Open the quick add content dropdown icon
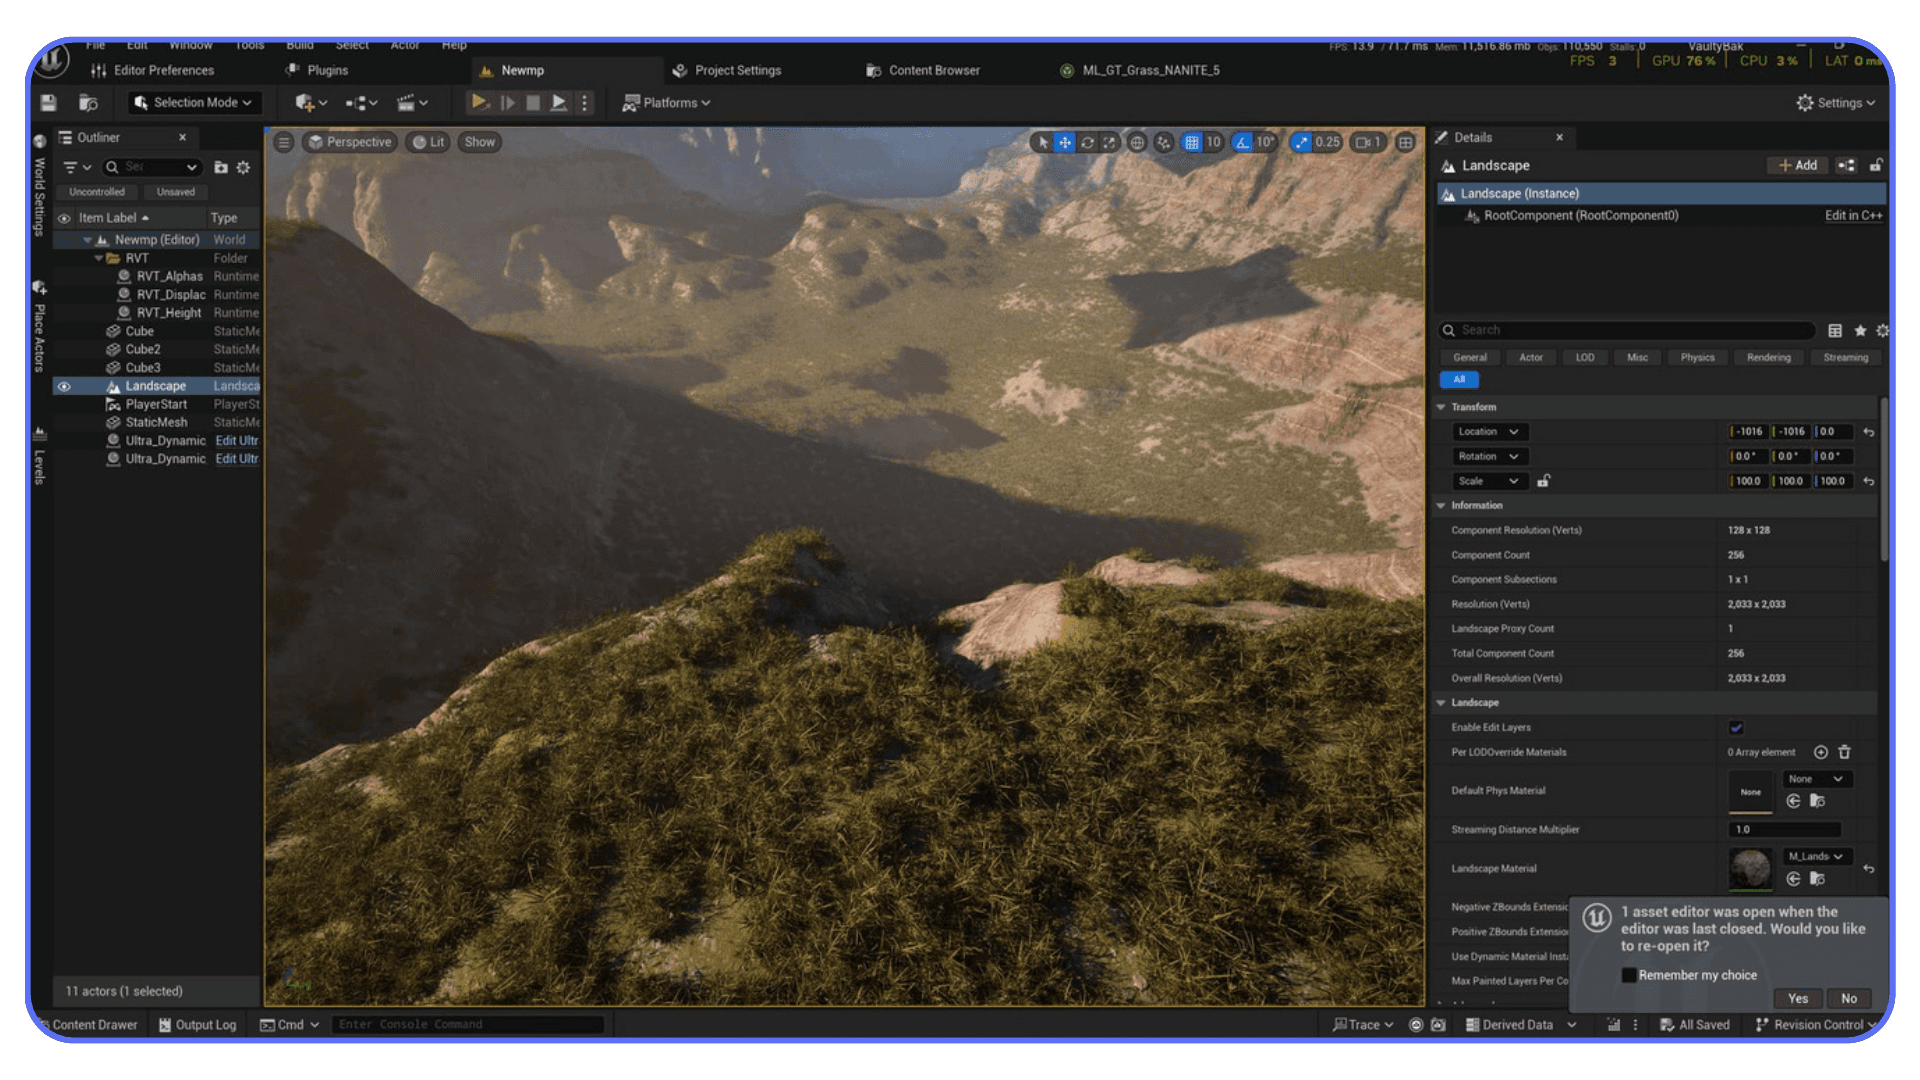This screenshot has width=1920, height=1080. (x=311, y=102)
